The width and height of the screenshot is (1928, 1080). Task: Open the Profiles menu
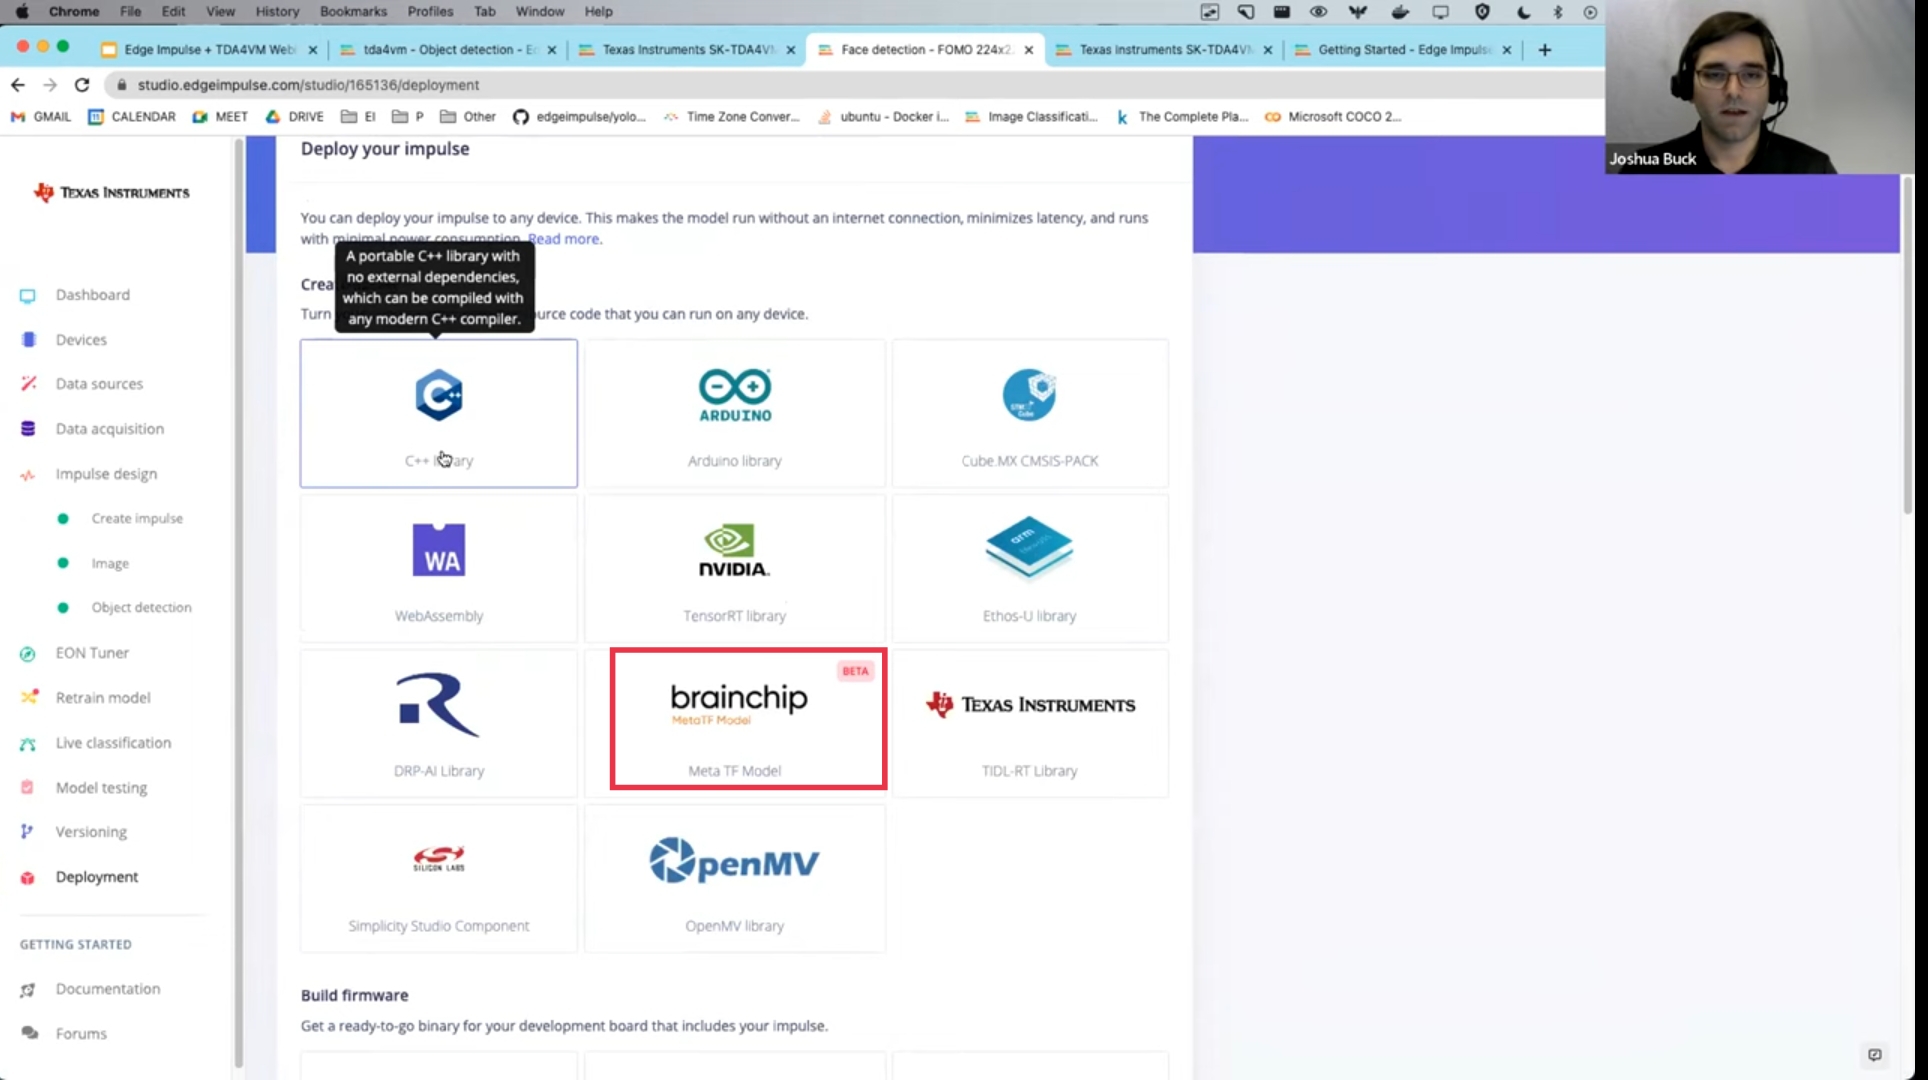[430, 12]
